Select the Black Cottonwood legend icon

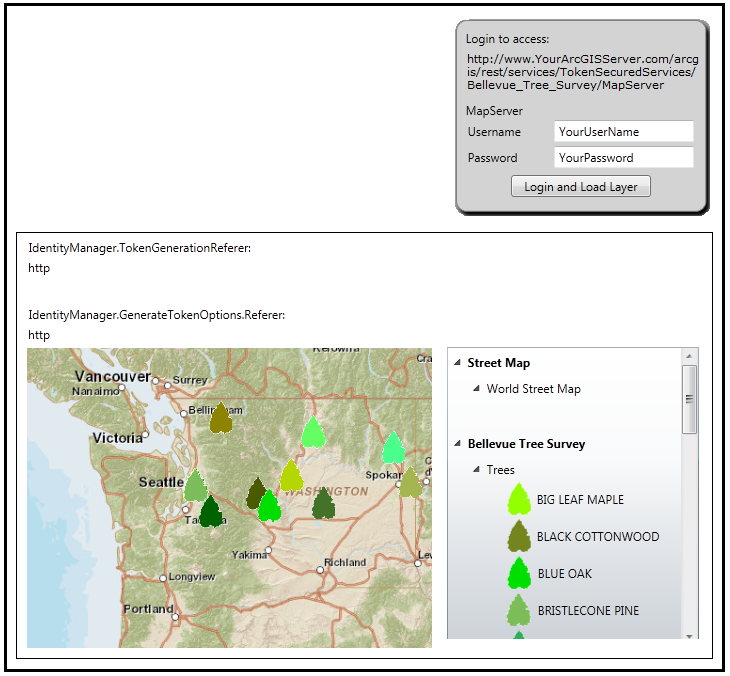click(519, 536)
